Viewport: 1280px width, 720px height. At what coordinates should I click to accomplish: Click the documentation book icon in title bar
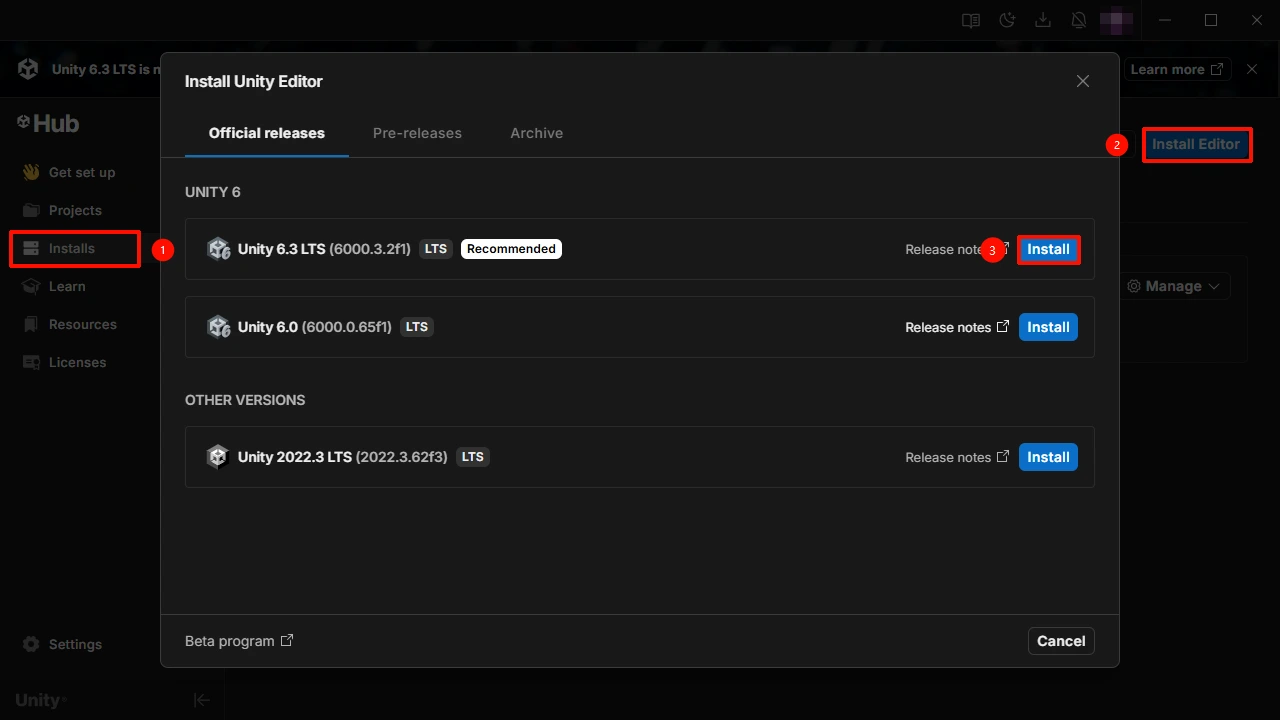[970, 20]
